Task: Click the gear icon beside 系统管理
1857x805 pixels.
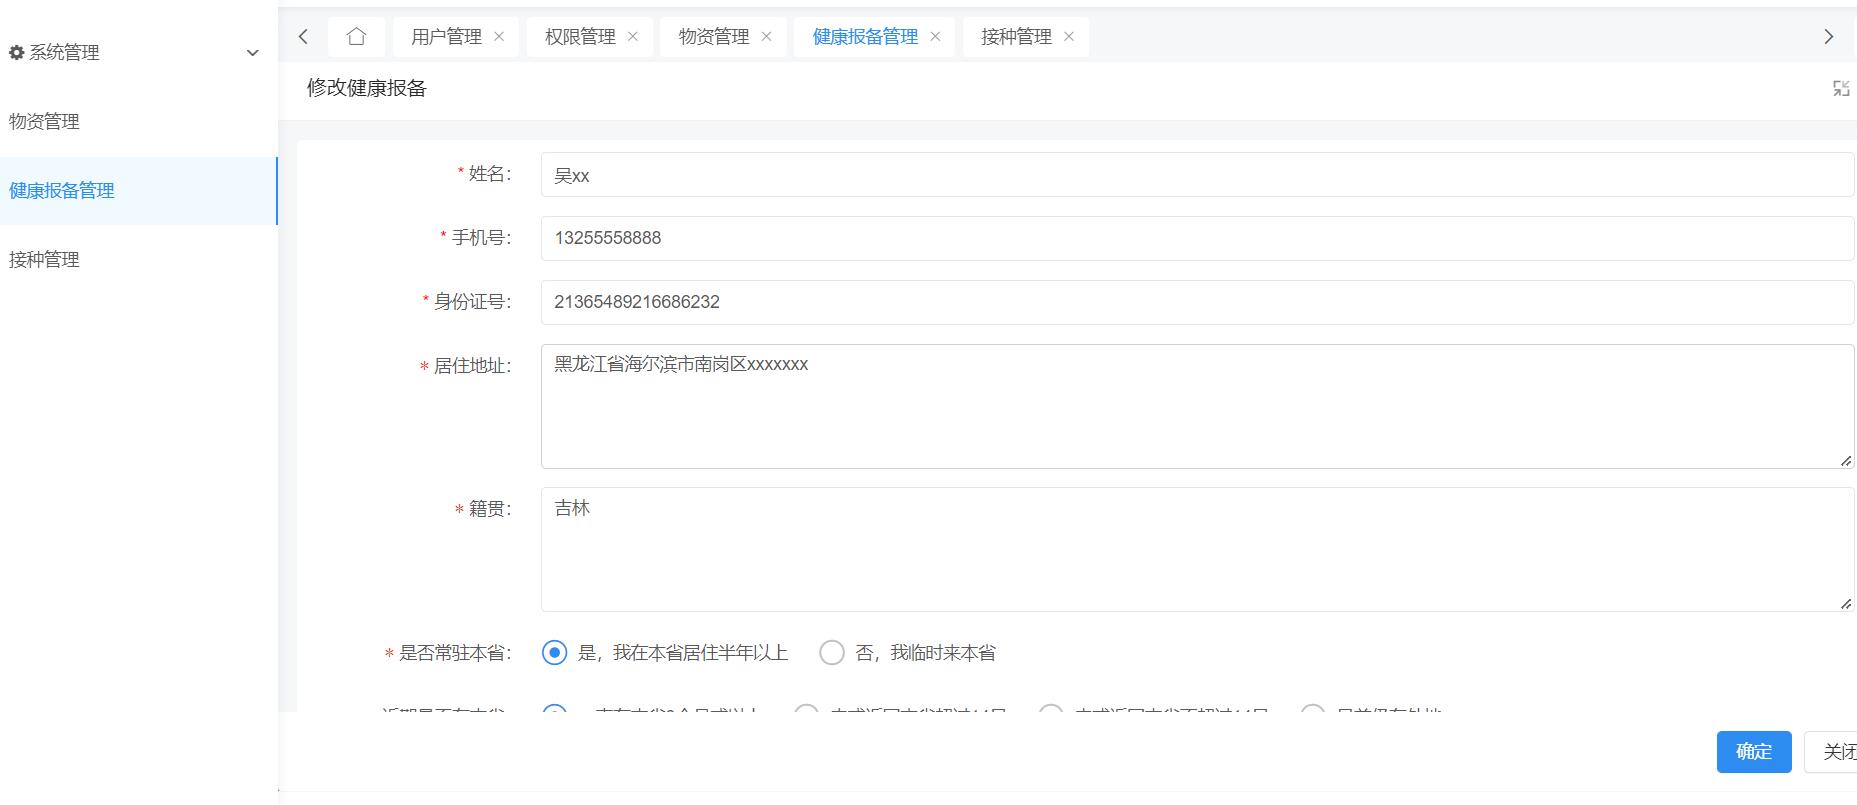Action: tap(16, 52)
